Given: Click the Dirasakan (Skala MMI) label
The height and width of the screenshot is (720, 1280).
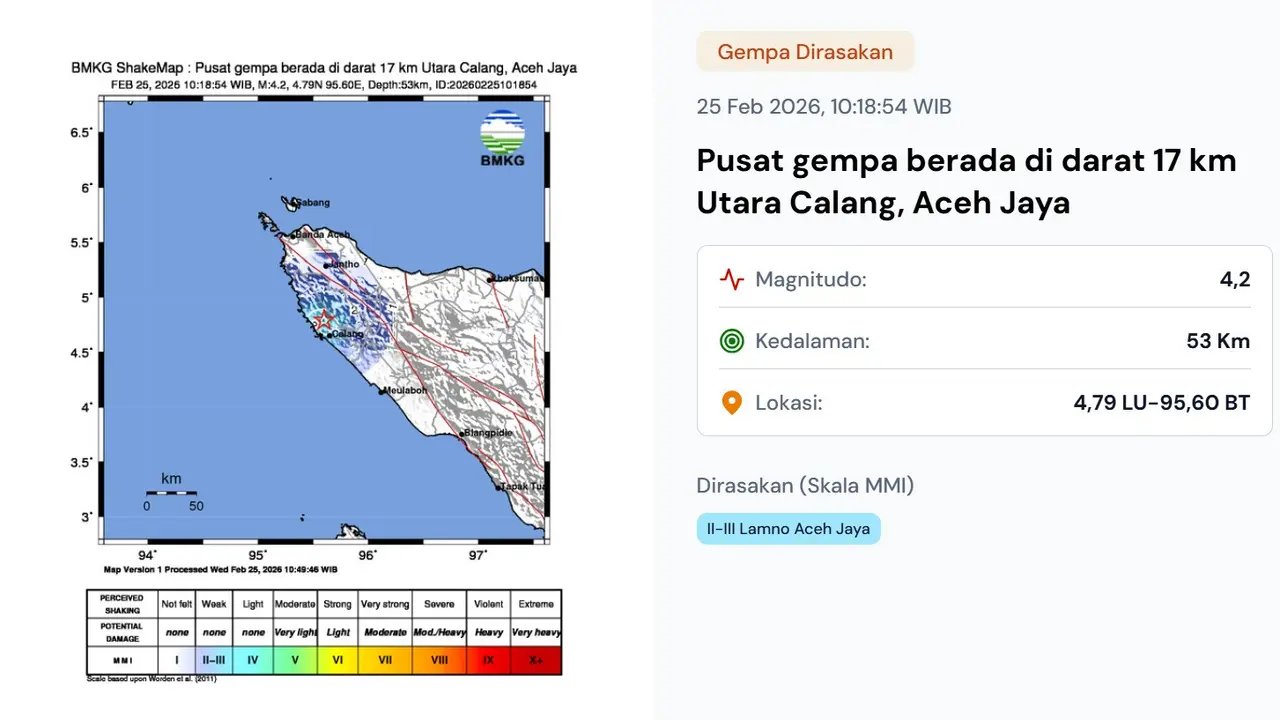Looking at the screenshot, I should coord(805,486).
